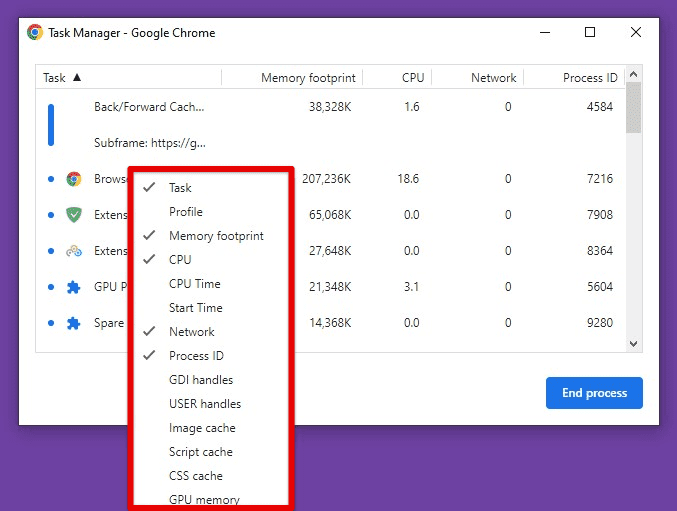This screenshot has height=511, width=677.
Task: Click the memory value 27,648K
Action: pos(330,251)
